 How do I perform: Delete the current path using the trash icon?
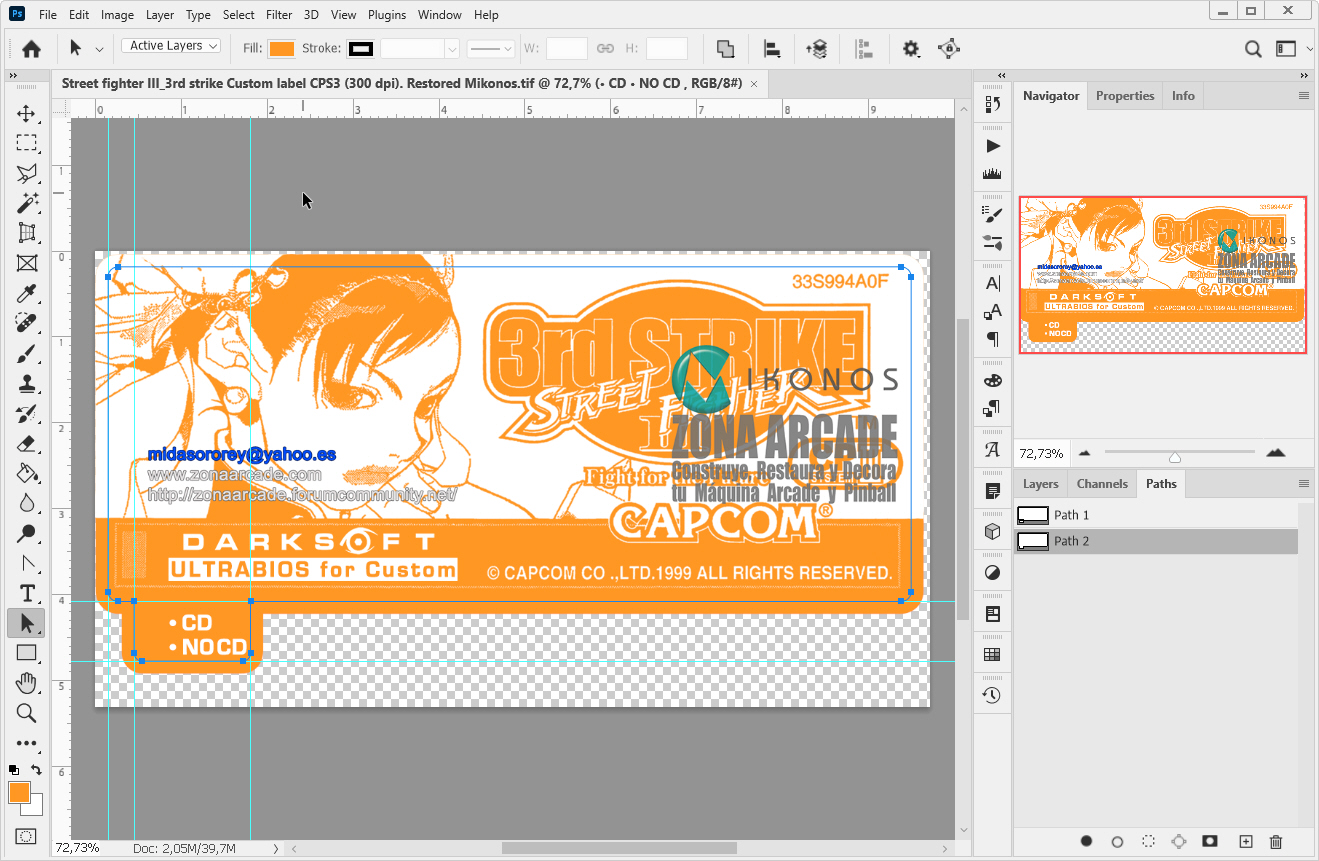(x=1276, y=842)
